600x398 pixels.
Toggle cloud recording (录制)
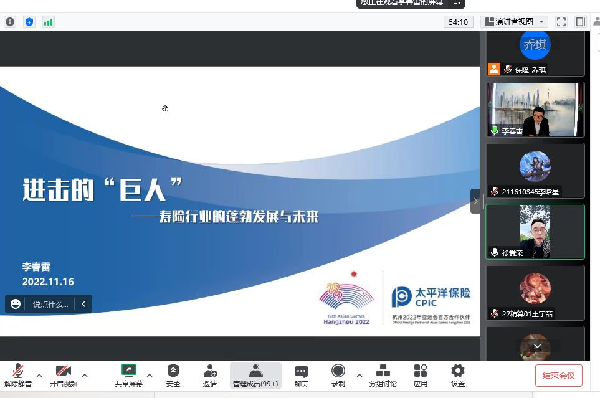coord(338,375)
